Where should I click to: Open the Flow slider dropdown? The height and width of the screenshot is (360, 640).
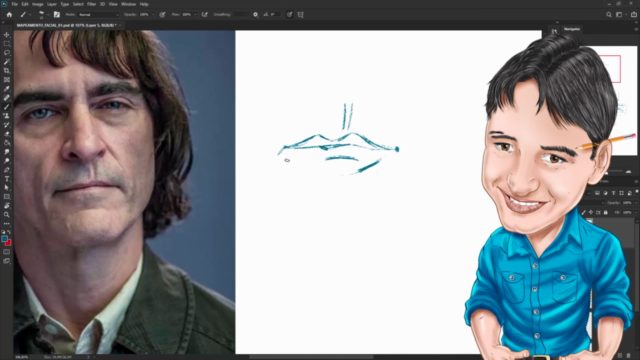(x=196, y=15)
